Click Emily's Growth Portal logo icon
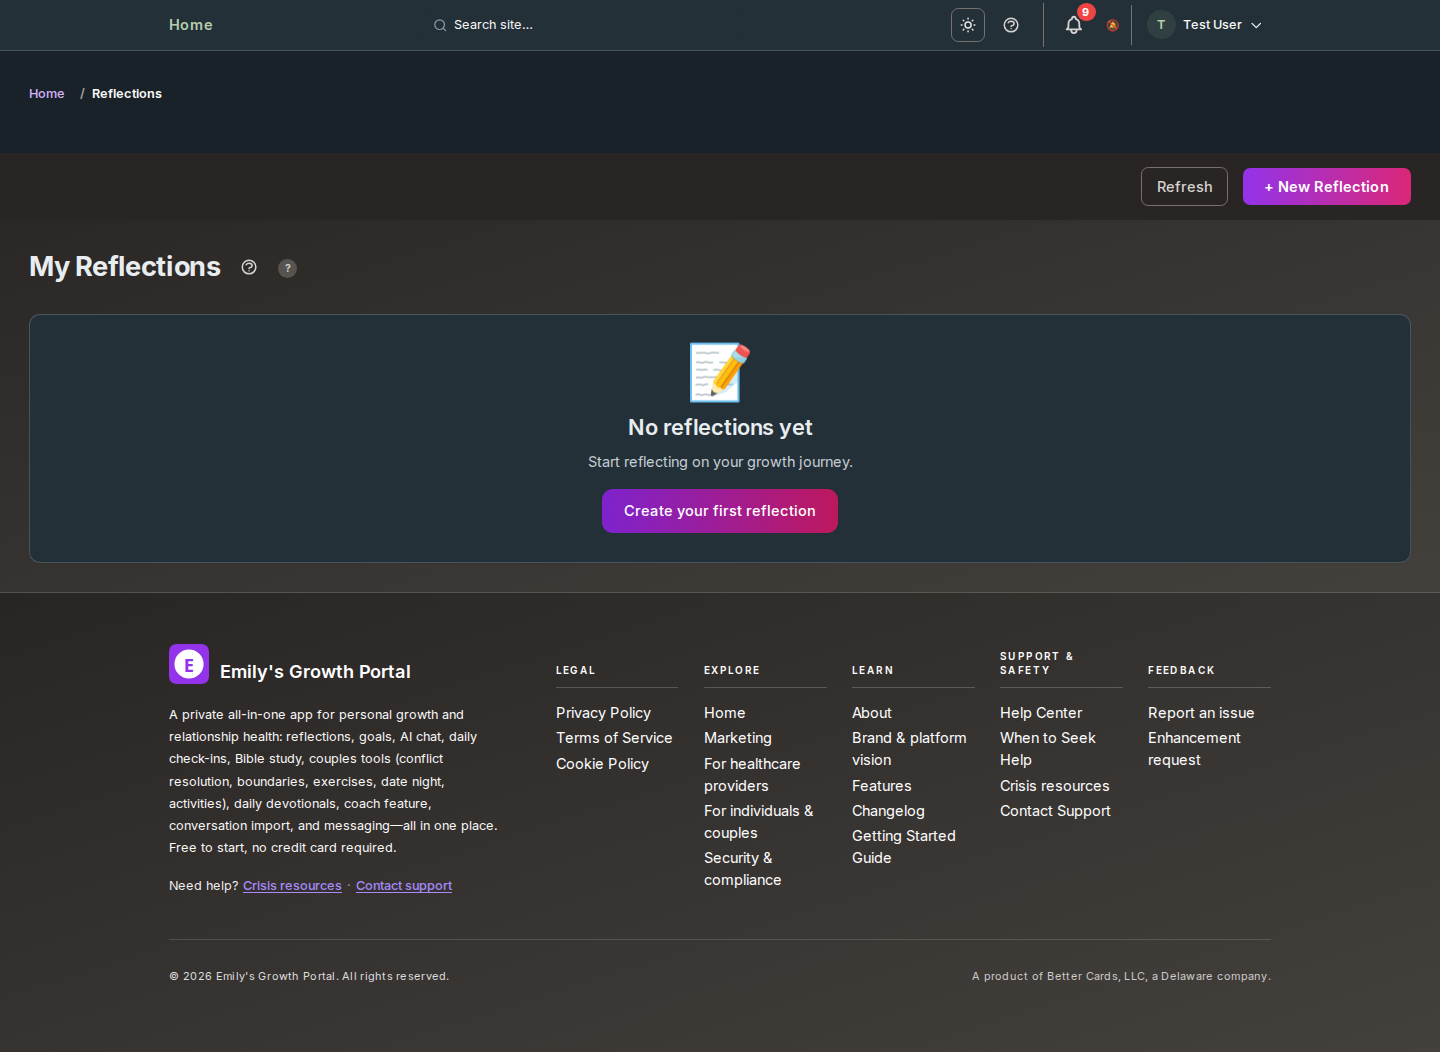The height and width of the screenshot is (1052, 1440). point(189,664)
